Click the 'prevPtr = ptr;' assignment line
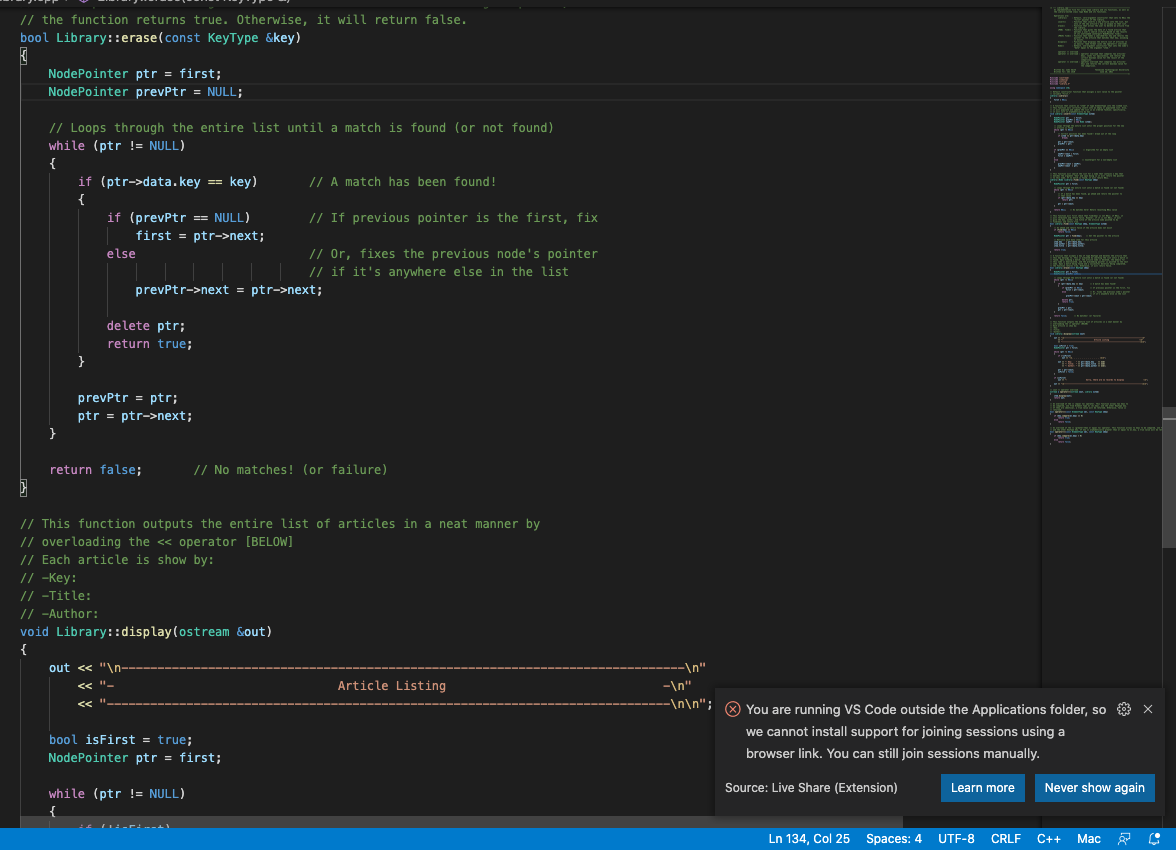1176x850 pixels. pyautogui.click(x=128, y=398)
